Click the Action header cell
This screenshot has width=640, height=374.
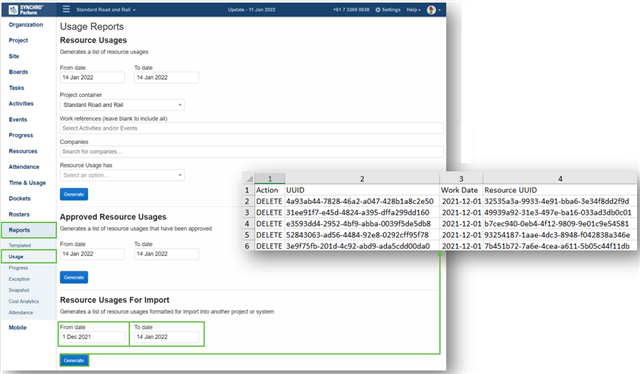(x=269, y=190)
